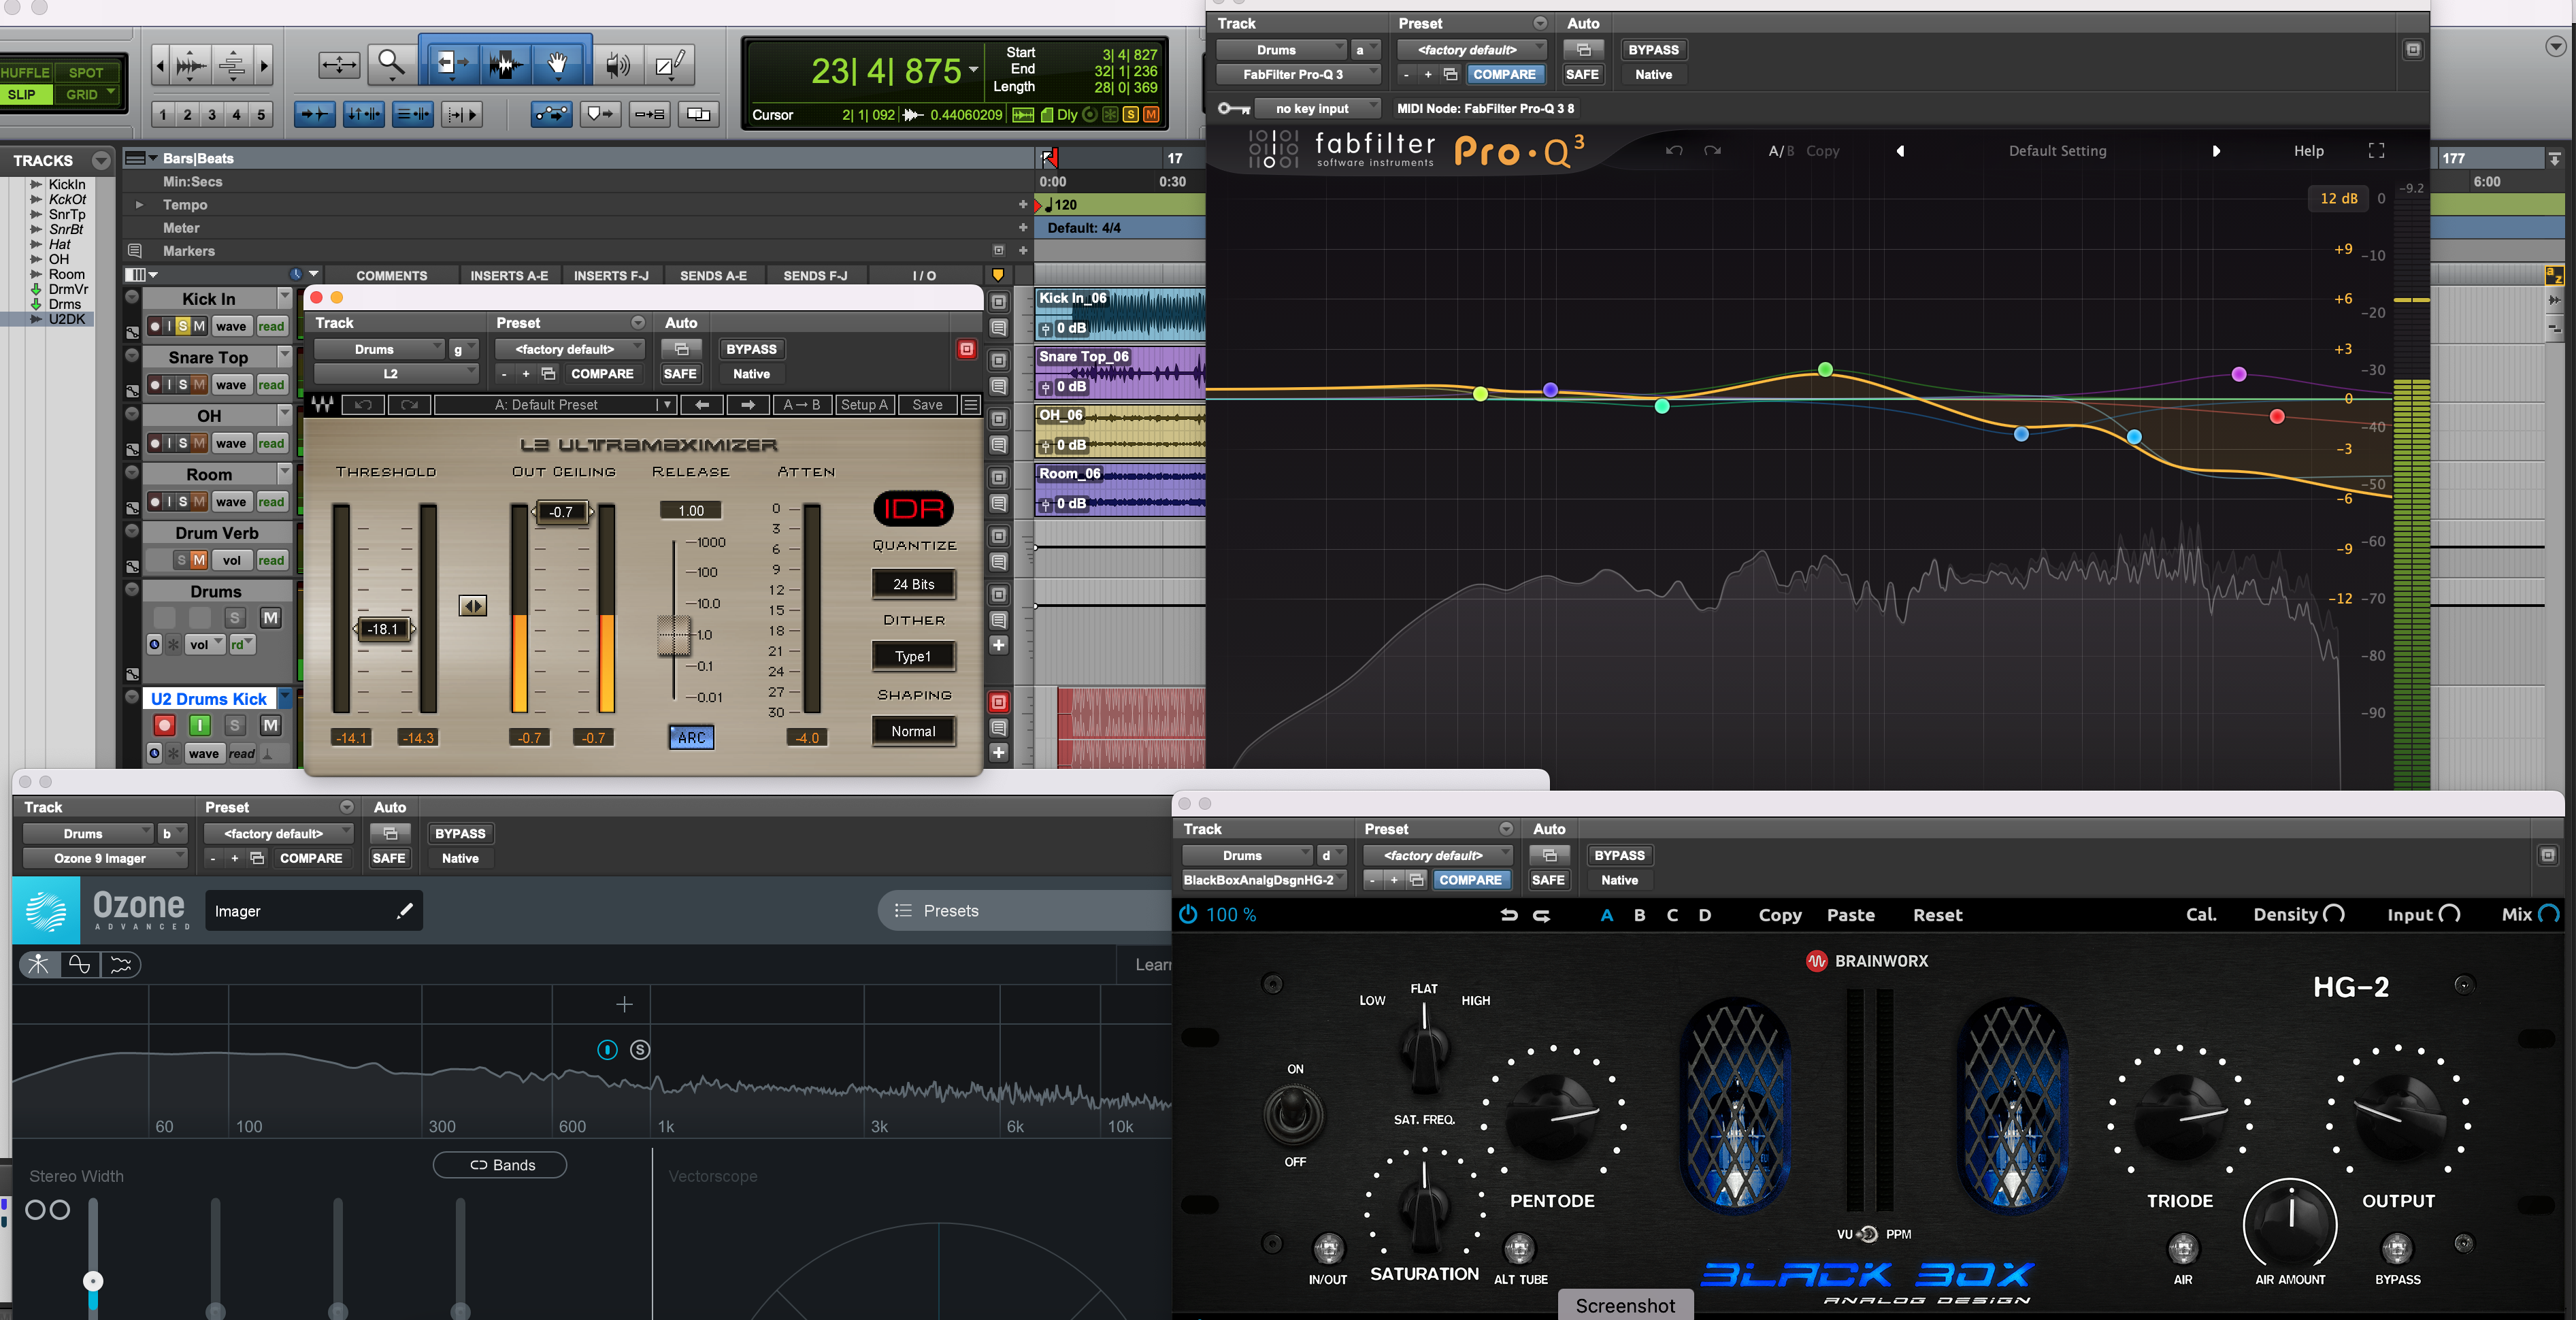
Task: Toggle the HG-2 AIR switch
Action: coord(2182,1248)
